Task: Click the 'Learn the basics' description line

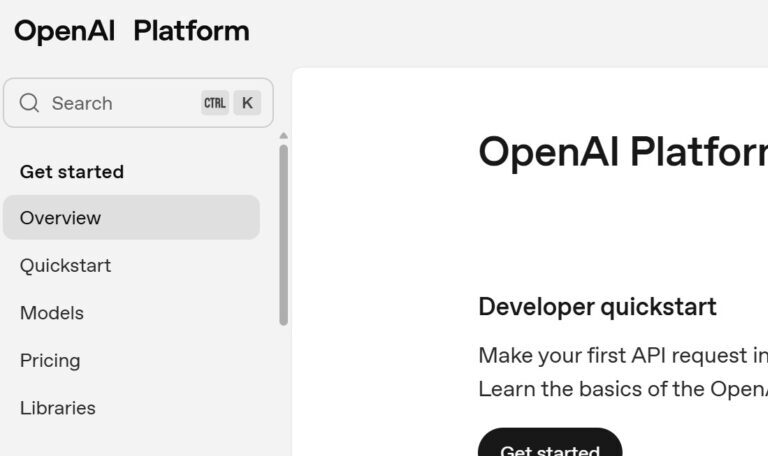Action: pos(622,389)
